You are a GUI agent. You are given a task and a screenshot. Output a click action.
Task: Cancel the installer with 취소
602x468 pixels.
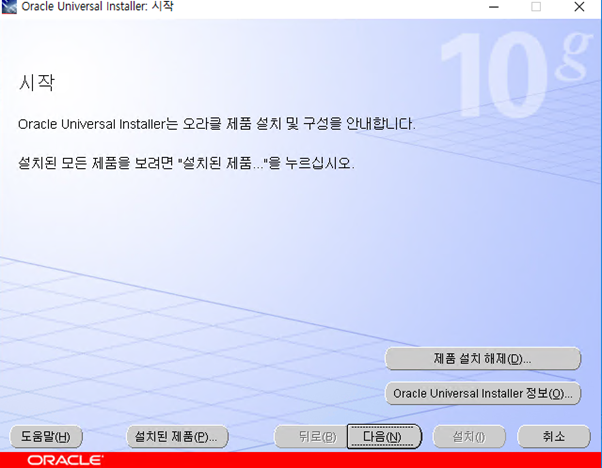(554, 437)
